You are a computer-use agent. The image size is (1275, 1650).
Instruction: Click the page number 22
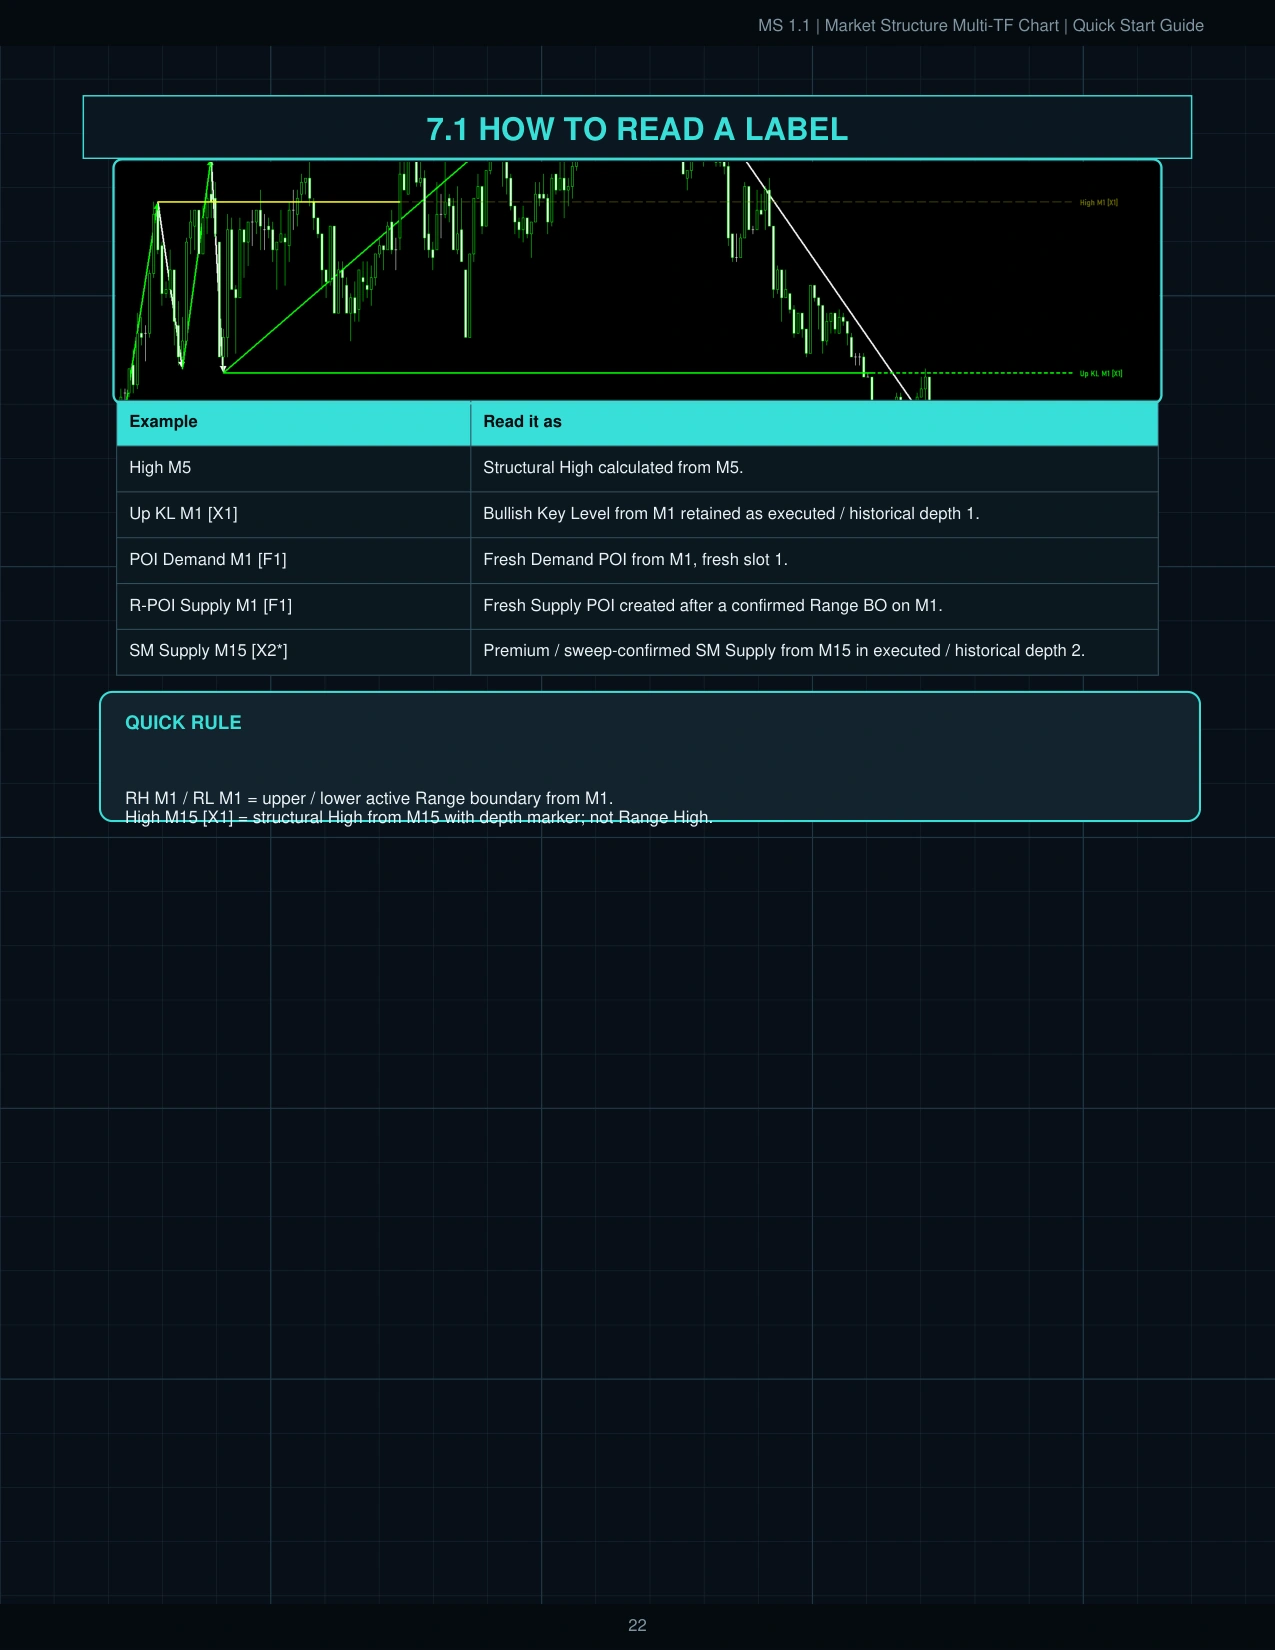tap(637, 1626)
